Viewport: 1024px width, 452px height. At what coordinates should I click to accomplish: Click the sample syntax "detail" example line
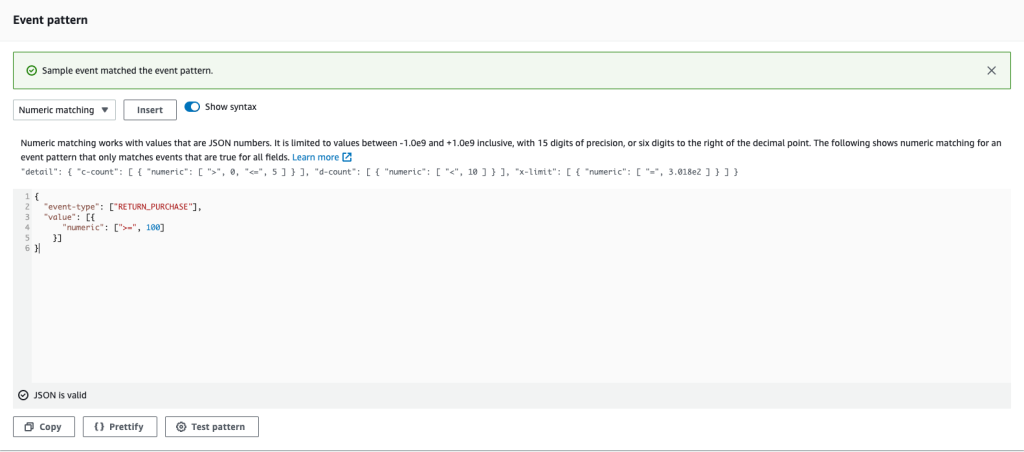(x=379, y=172)
